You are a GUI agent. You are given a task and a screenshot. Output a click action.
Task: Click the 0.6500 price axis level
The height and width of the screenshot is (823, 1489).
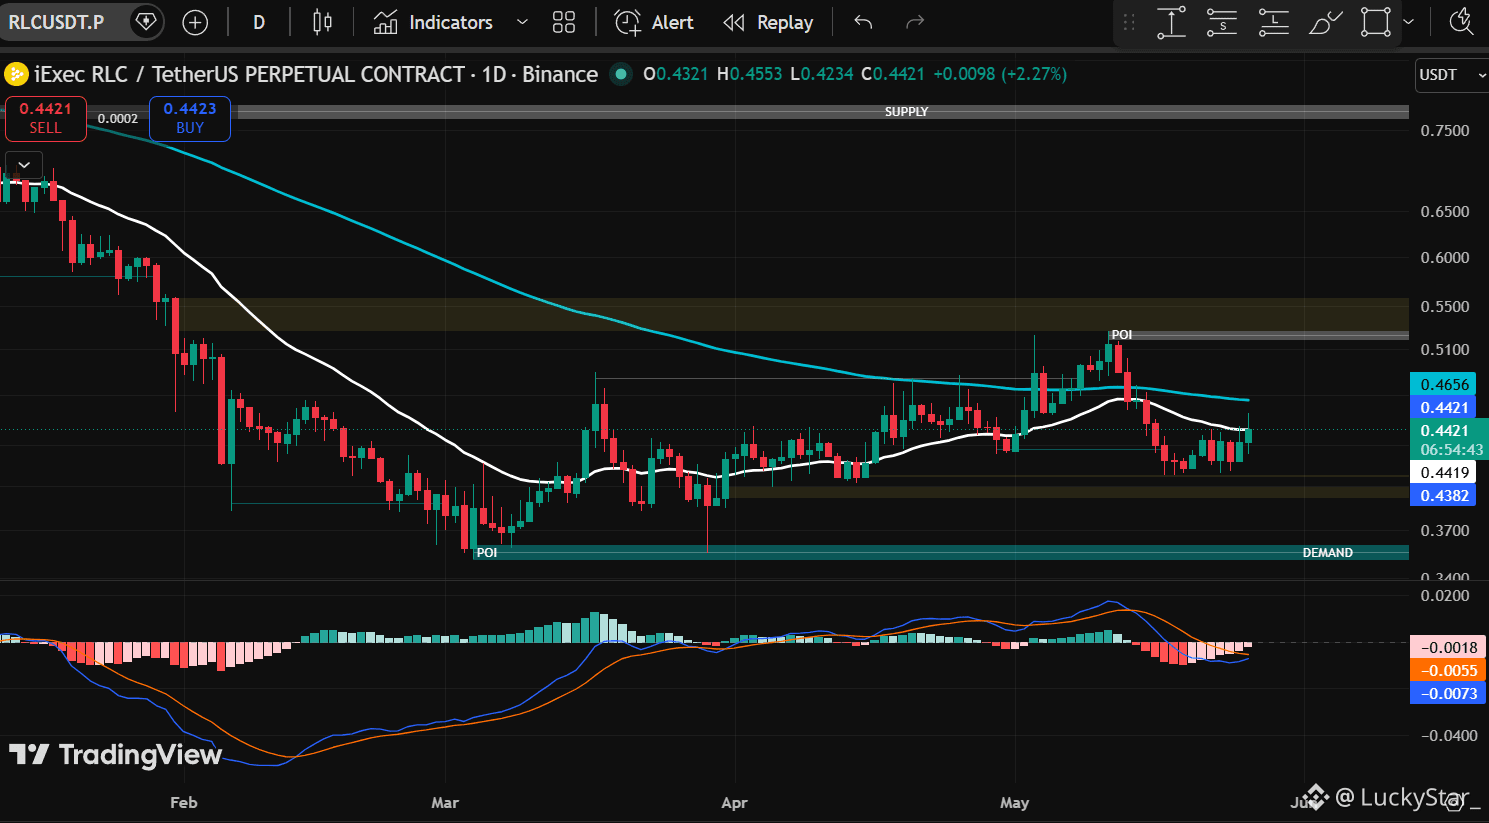tap(1445, 212)
